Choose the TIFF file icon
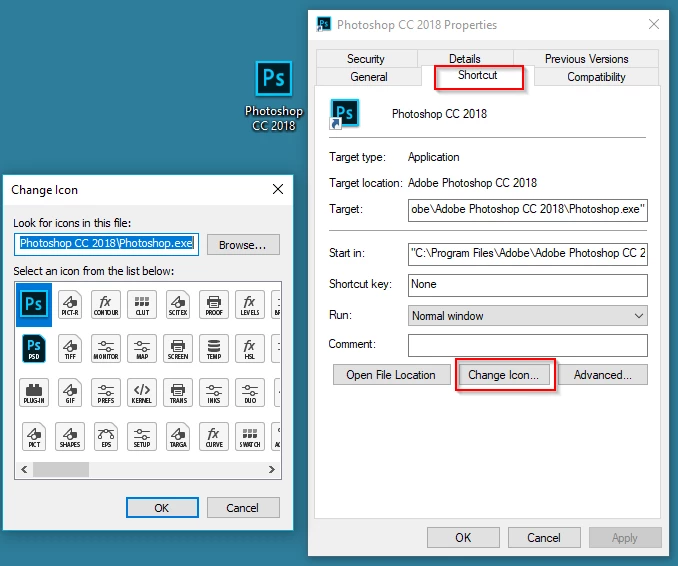The height and width of the screenshot is (566, 678). [x=70, y=349]
